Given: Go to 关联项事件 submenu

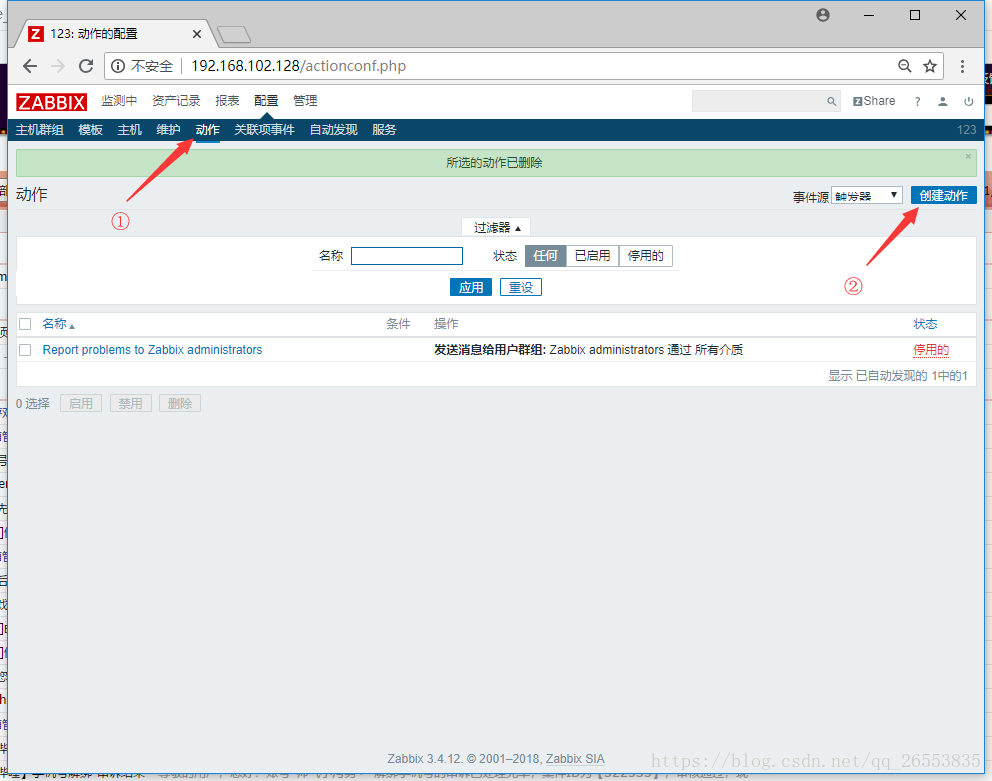Looking at the screenshot, I should pyautogui.click(x=264, y=130).
